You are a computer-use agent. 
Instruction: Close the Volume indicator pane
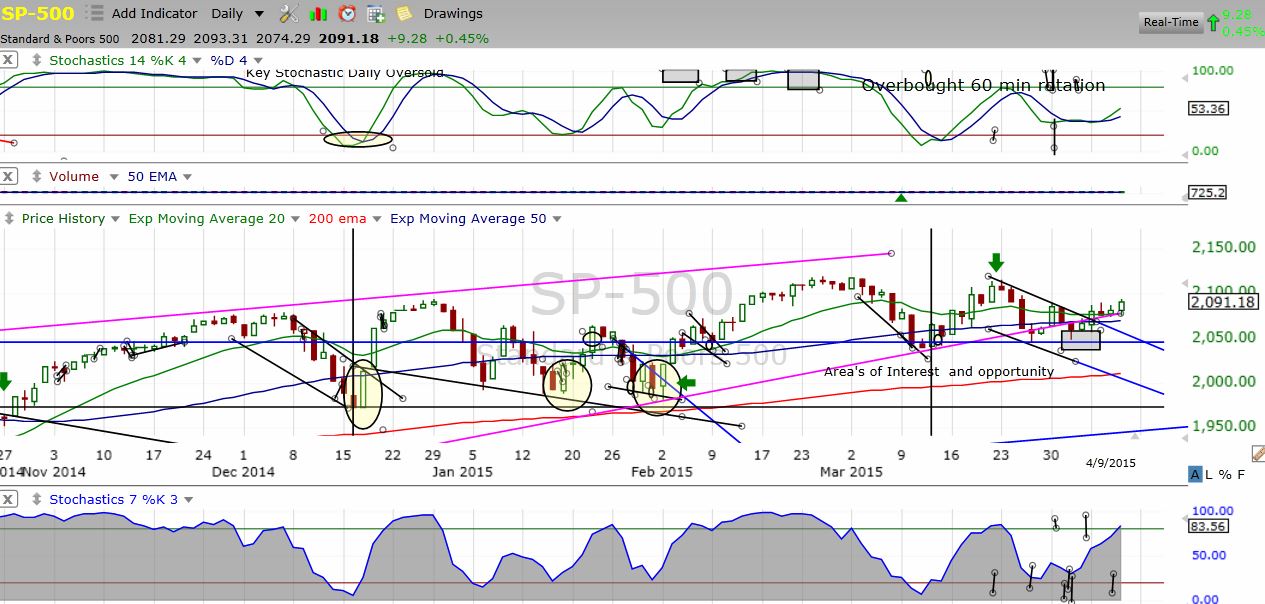click(8, 176)
